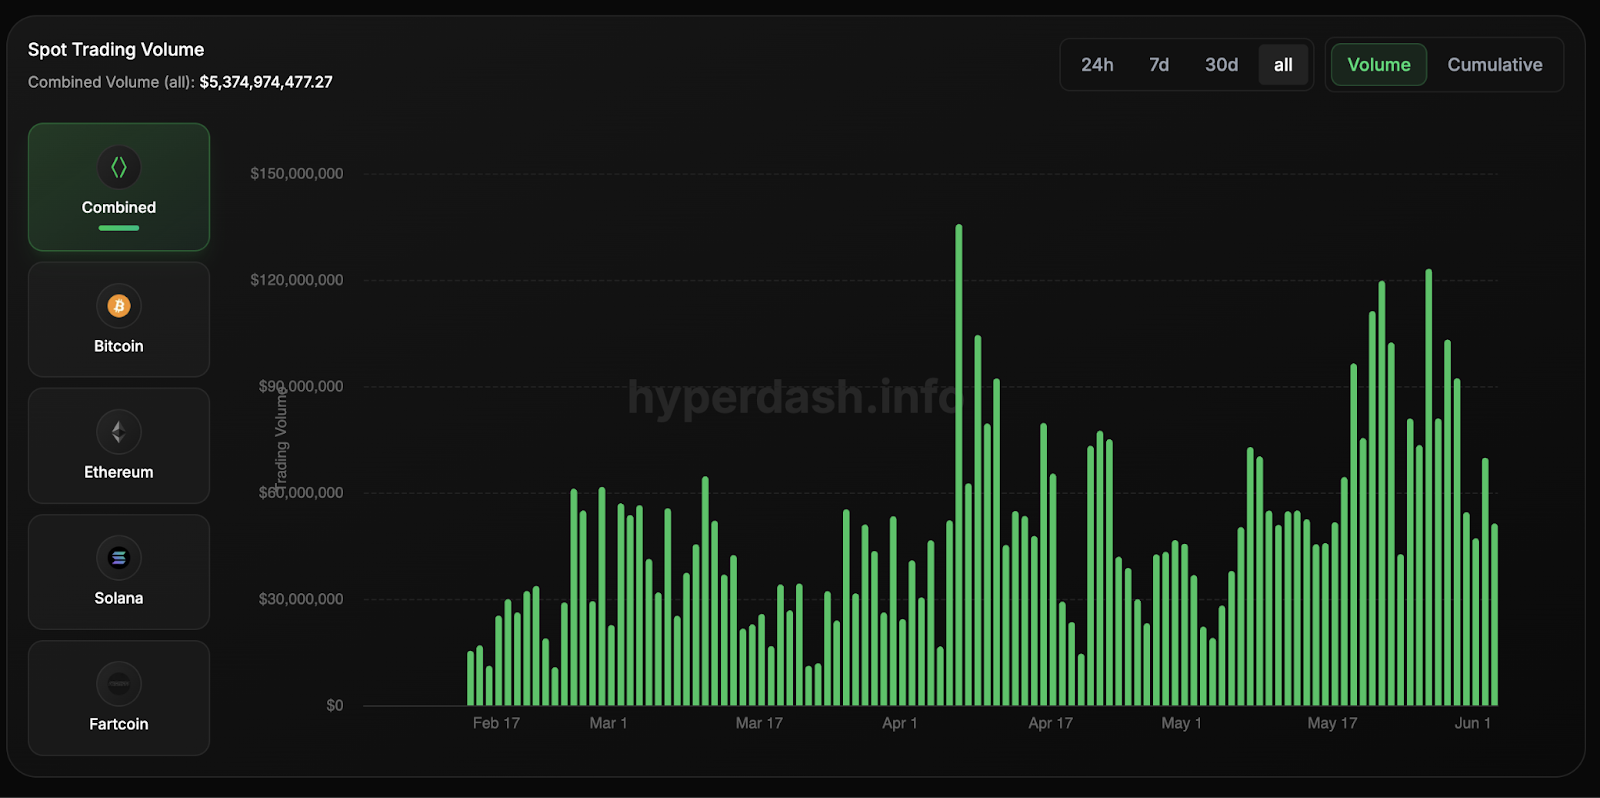The image size is (1600, 798).
Task: Click the May 1 date label
Action: [x=1181, y=723]
